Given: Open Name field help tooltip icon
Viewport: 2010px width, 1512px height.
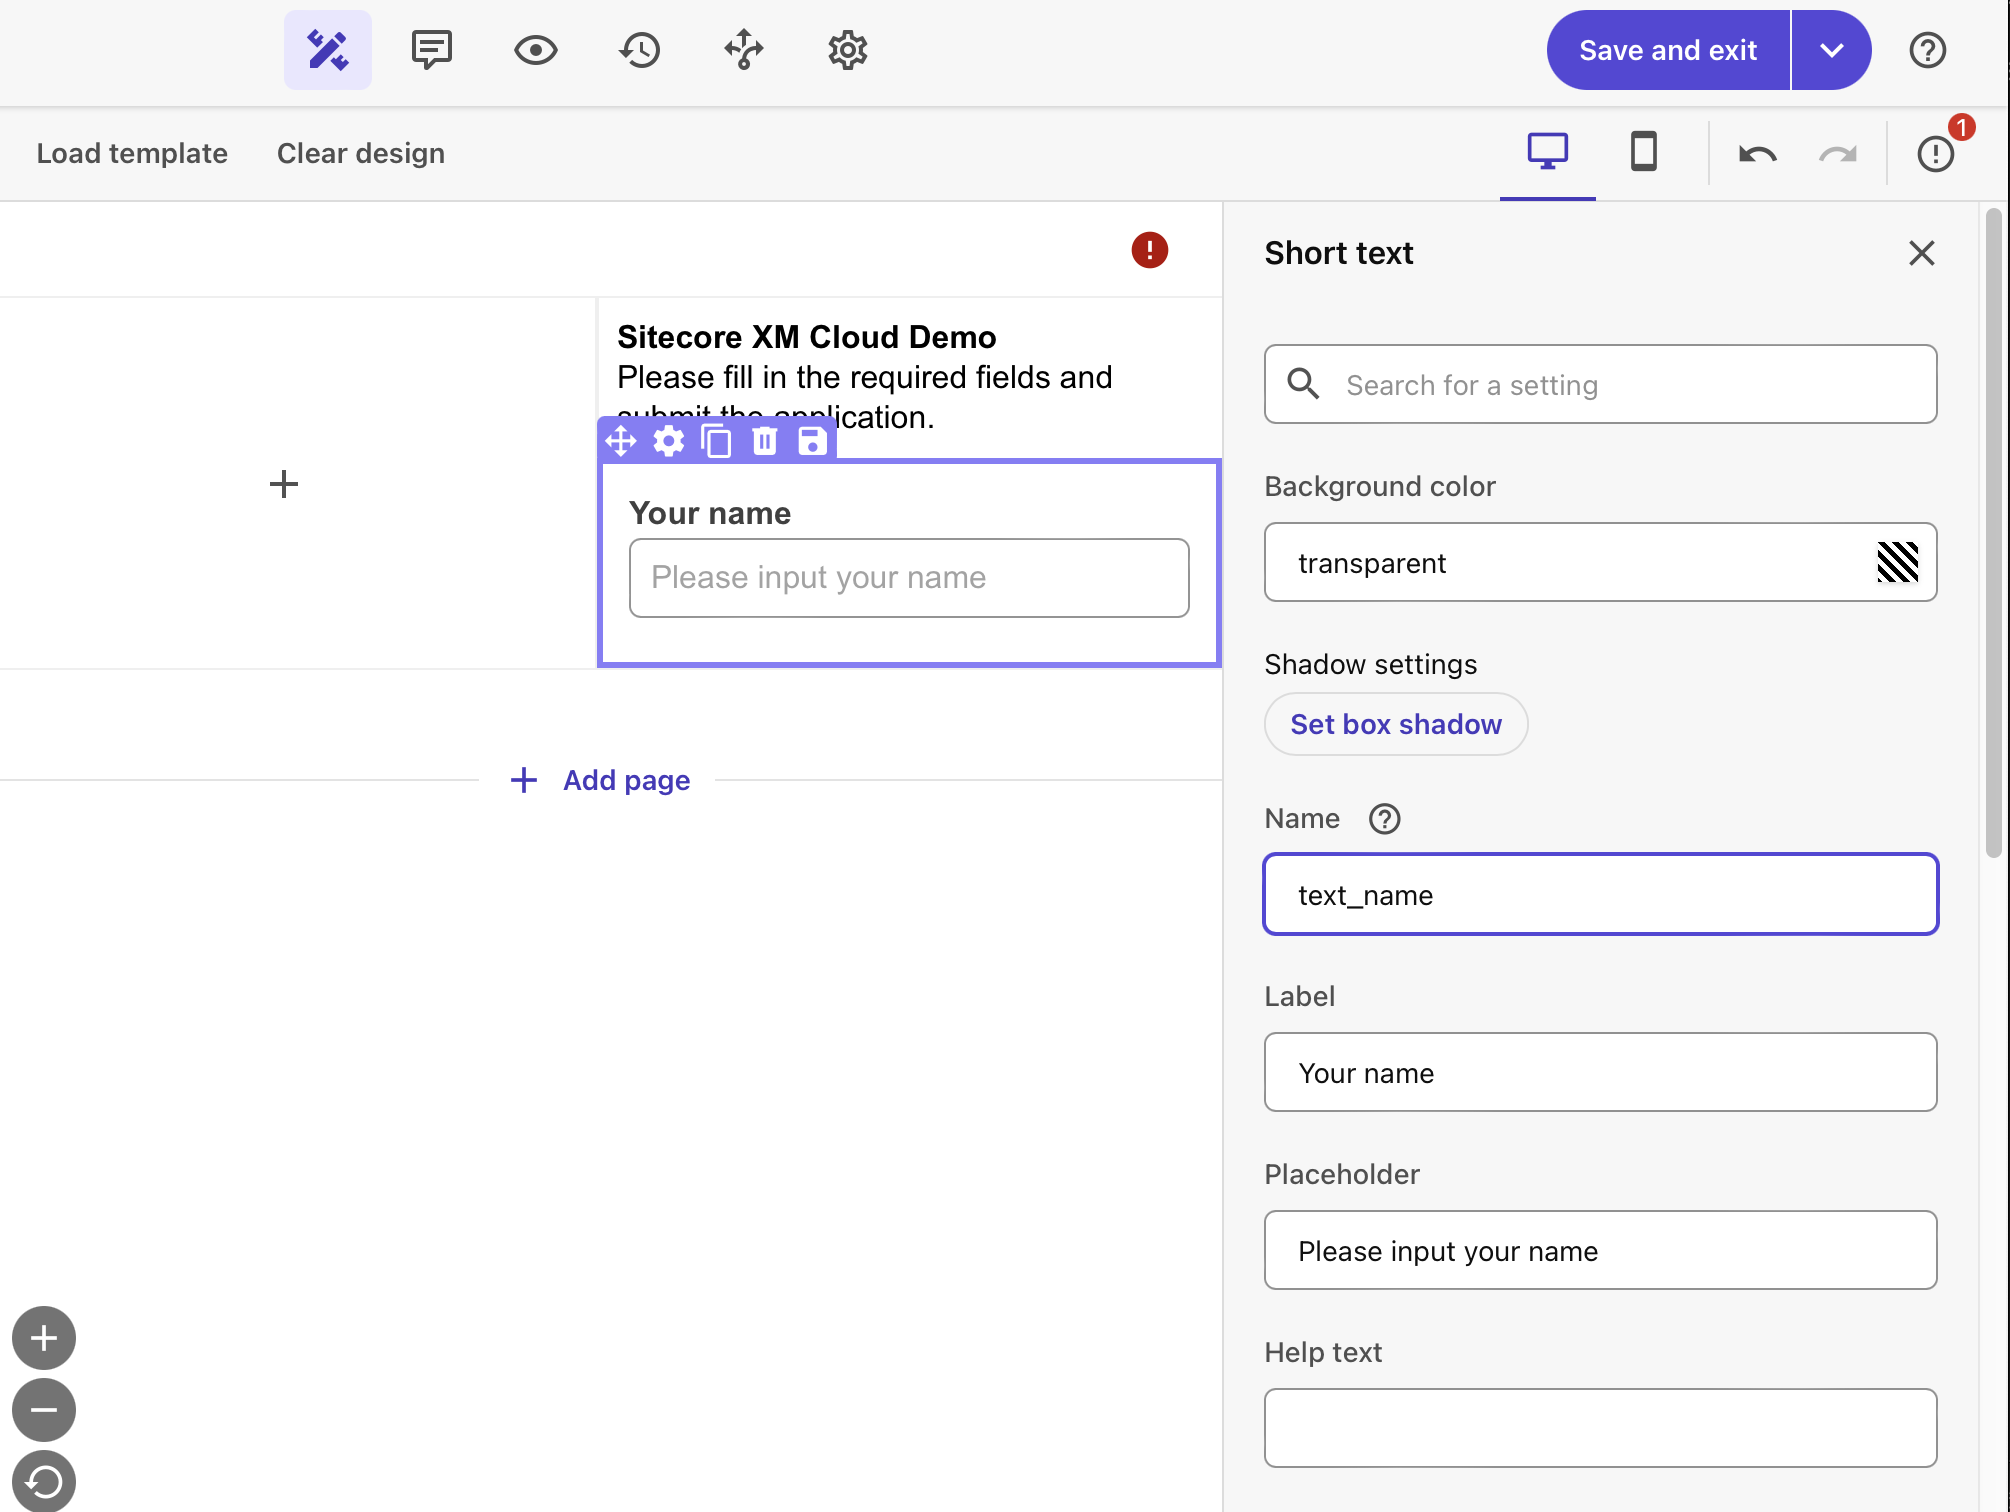Looking at the screenshot, I should click(1384, 819).
